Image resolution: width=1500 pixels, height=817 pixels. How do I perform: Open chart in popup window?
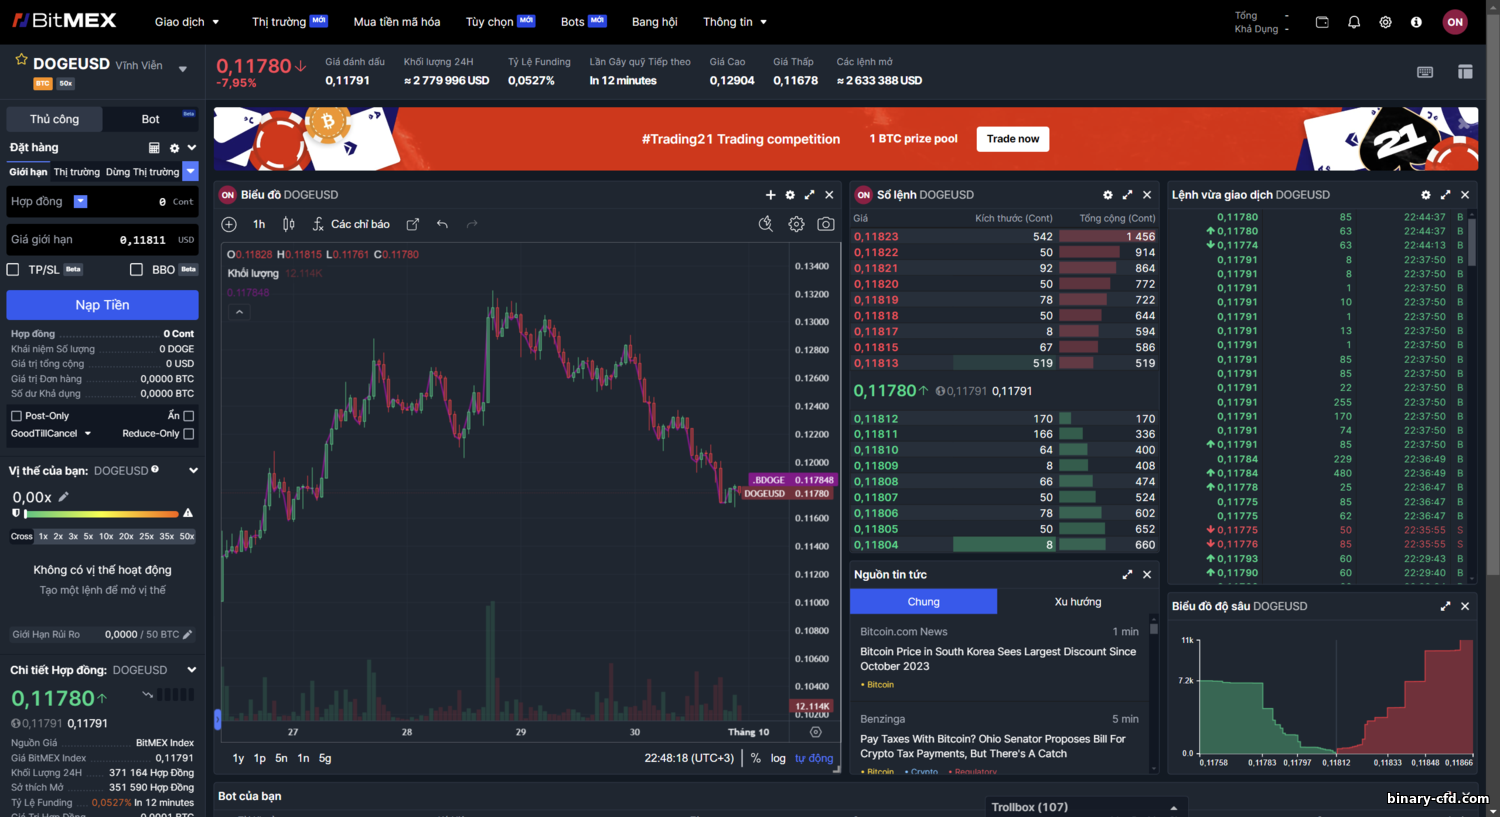tap(413, 224)
